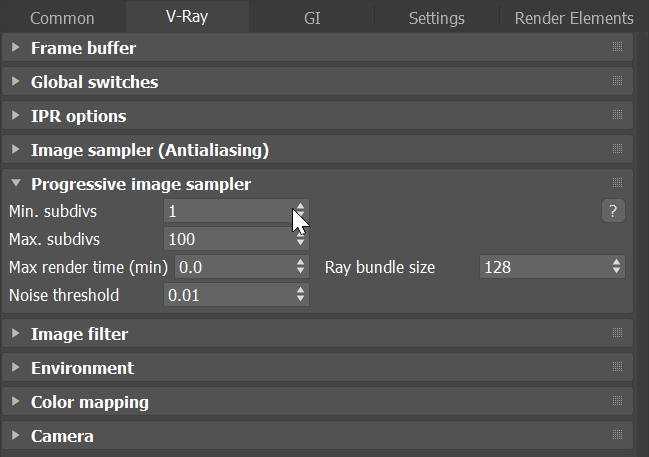The height and width of the screenshot is (457, 649).
Task: Expand the Environment rollout
Action: (x=82, y=368)
